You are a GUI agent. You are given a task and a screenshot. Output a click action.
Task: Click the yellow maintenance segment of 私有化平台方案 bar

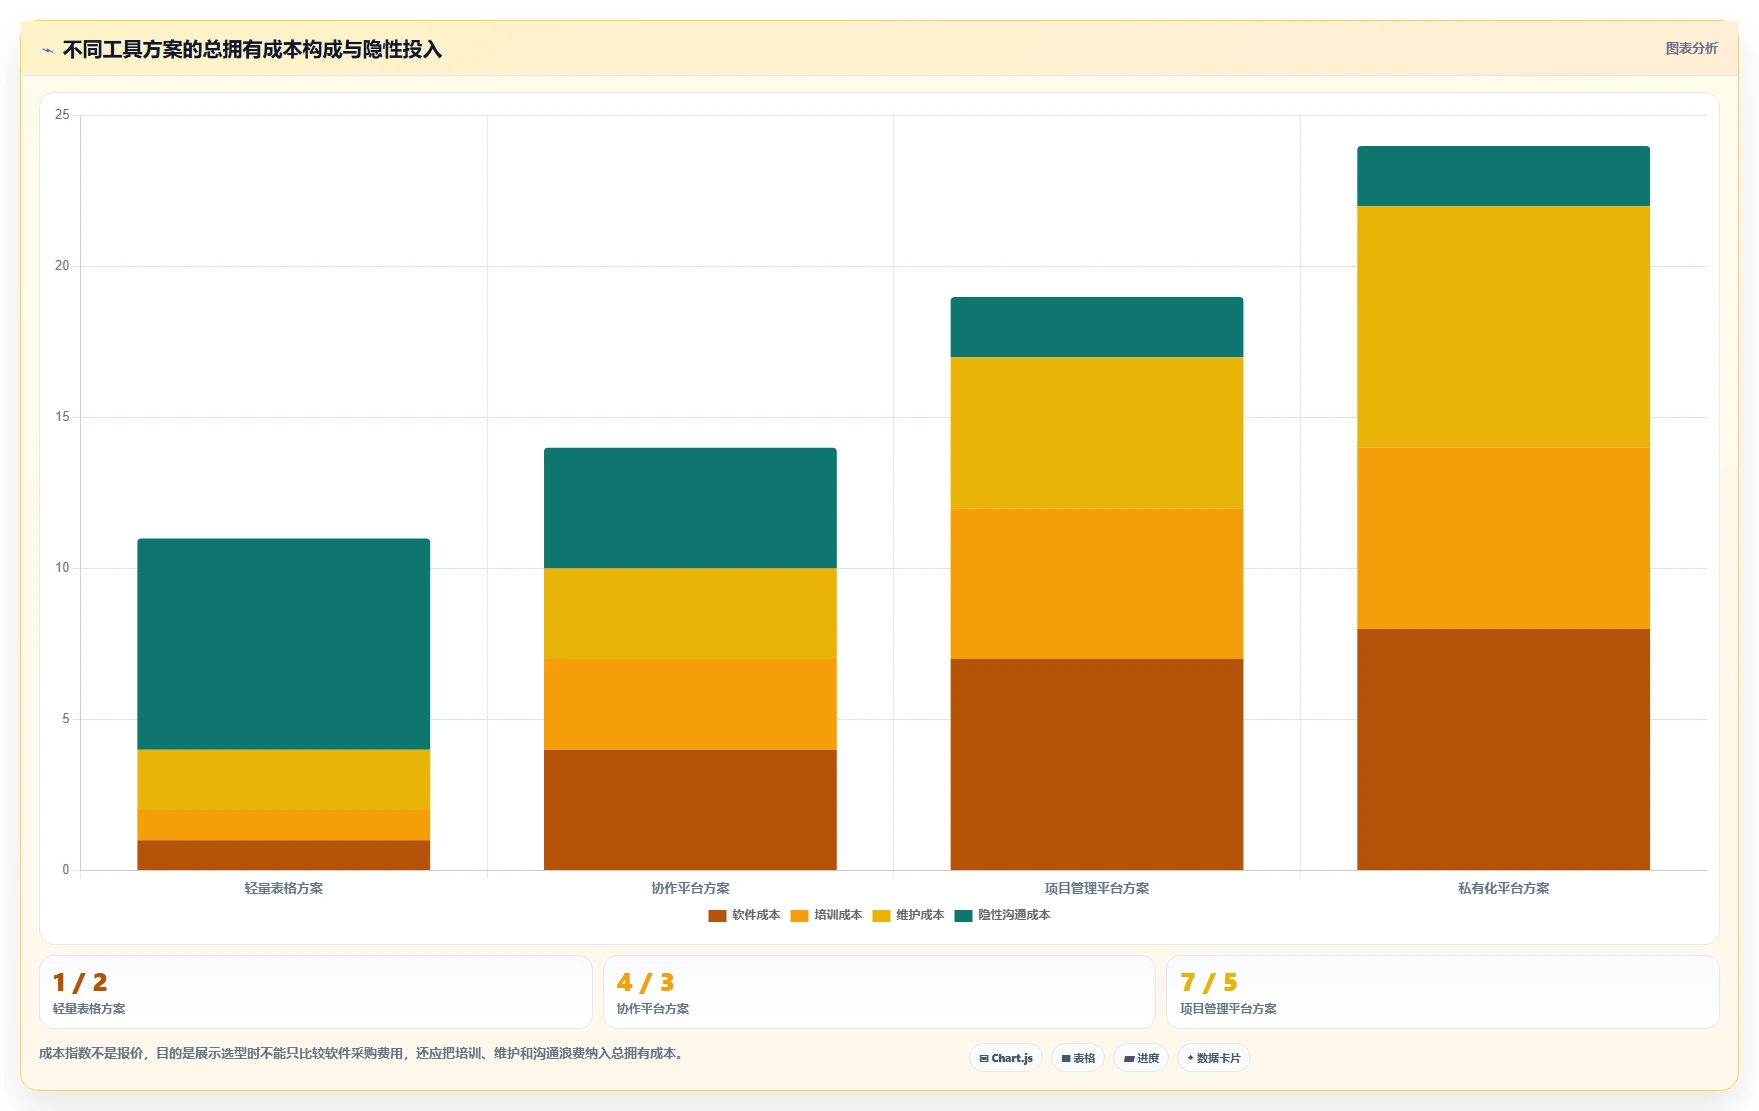(1503, 327)
